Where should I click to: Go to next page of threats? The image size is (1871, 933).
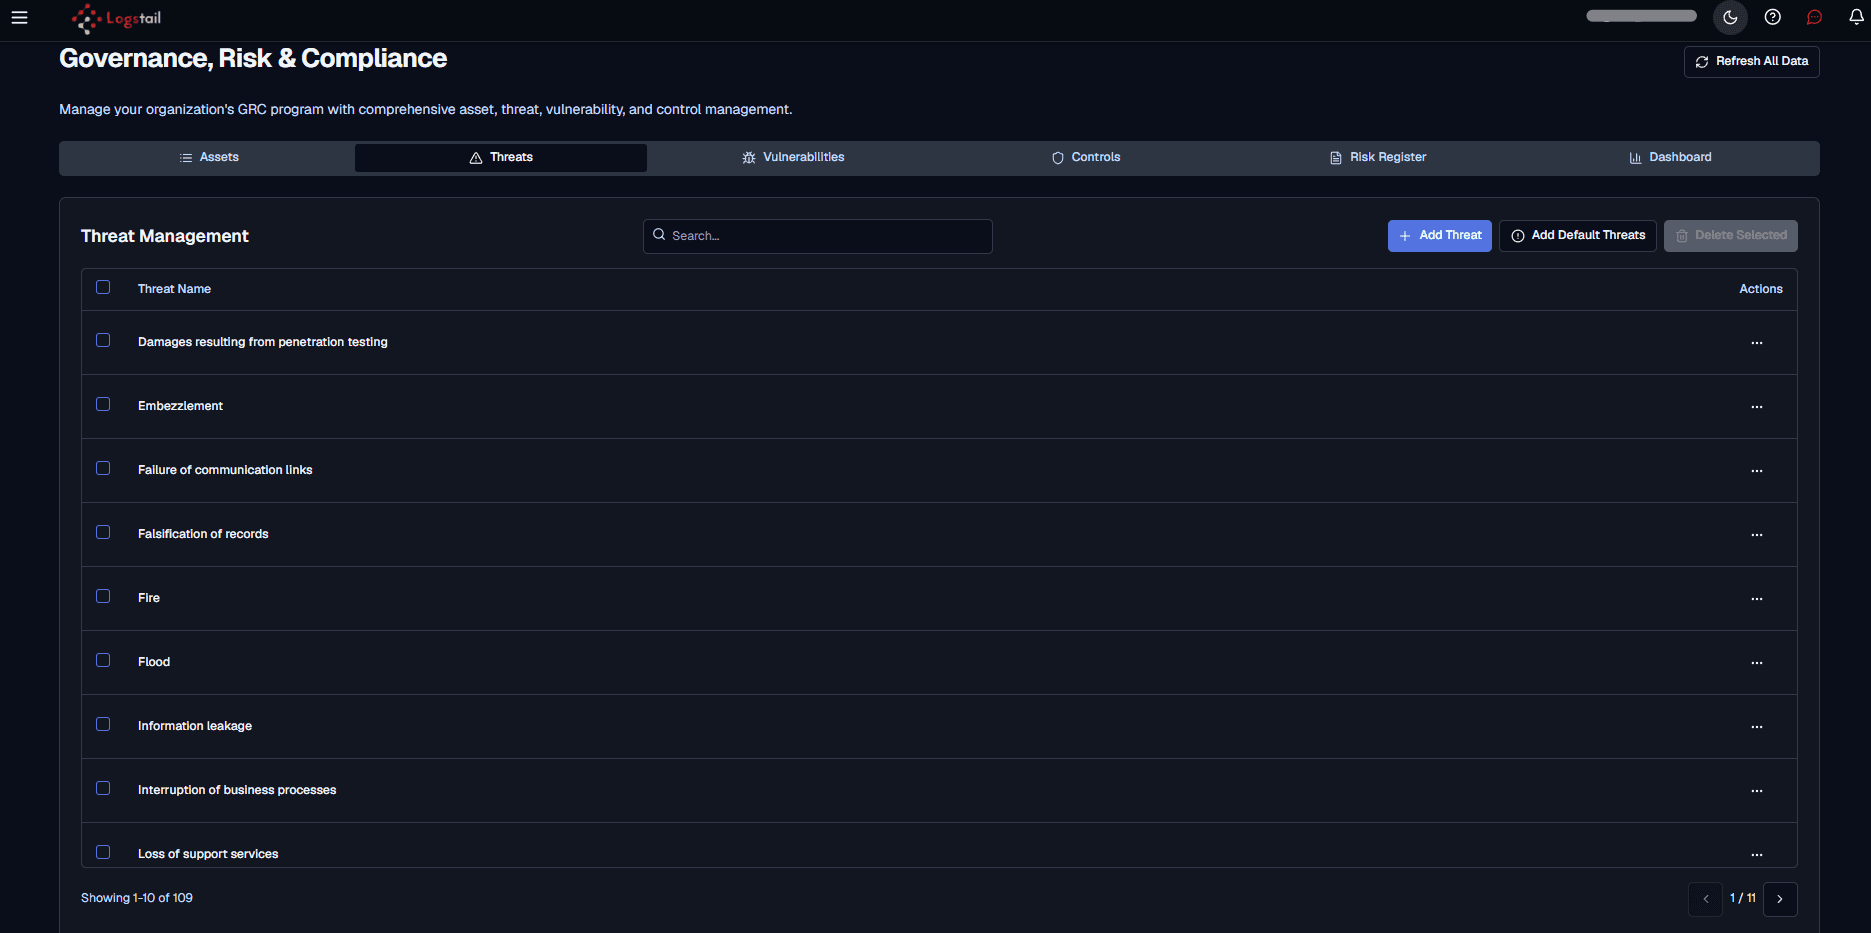[1780, 899]
